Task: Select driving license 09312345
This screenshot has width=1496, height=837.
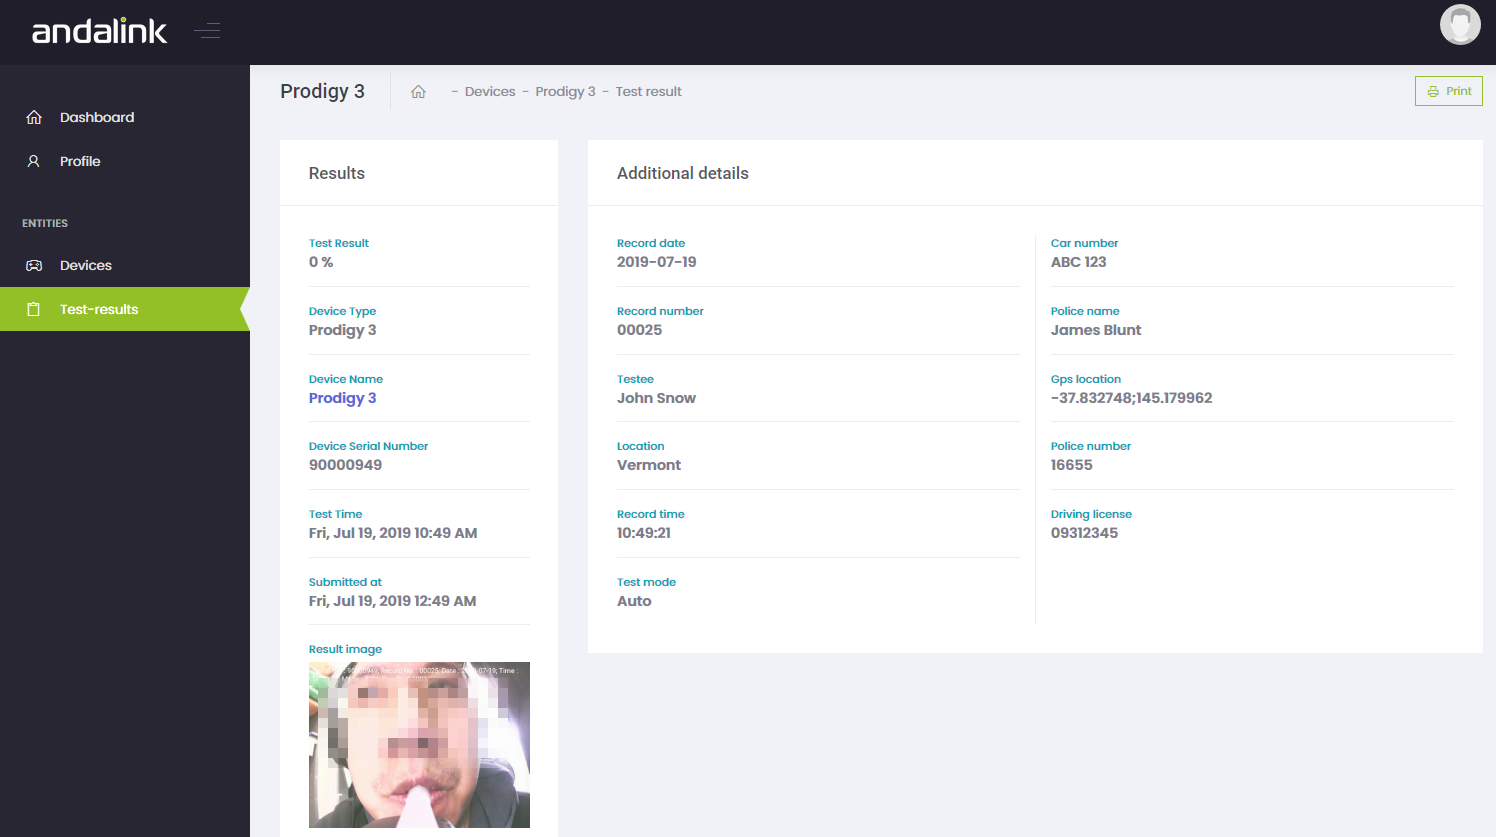Action: [x=1085, y=533]
